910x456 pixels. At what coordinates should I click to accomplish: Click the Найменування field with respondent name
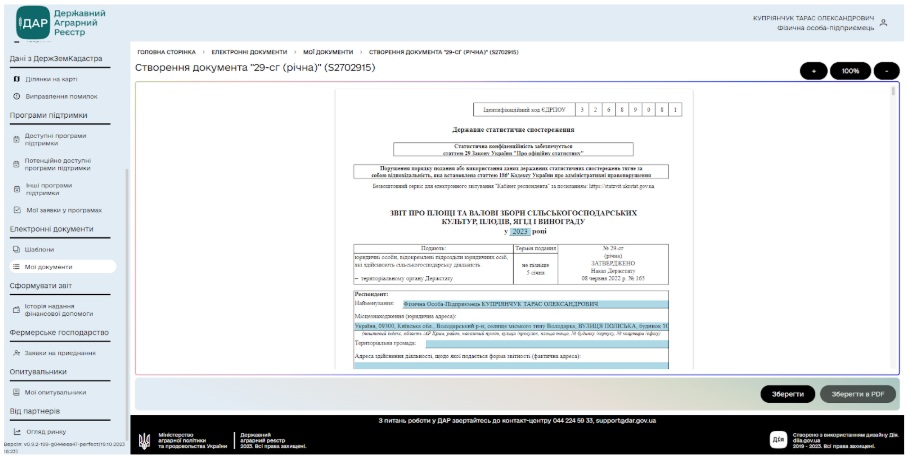tap(535, 304)
